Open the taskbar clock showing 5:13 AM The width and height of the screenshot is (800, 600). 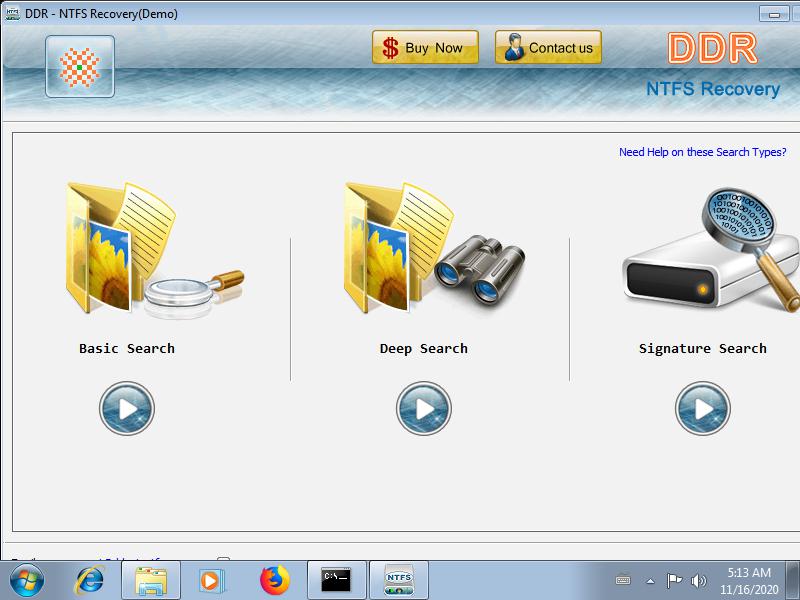(749, 581)
